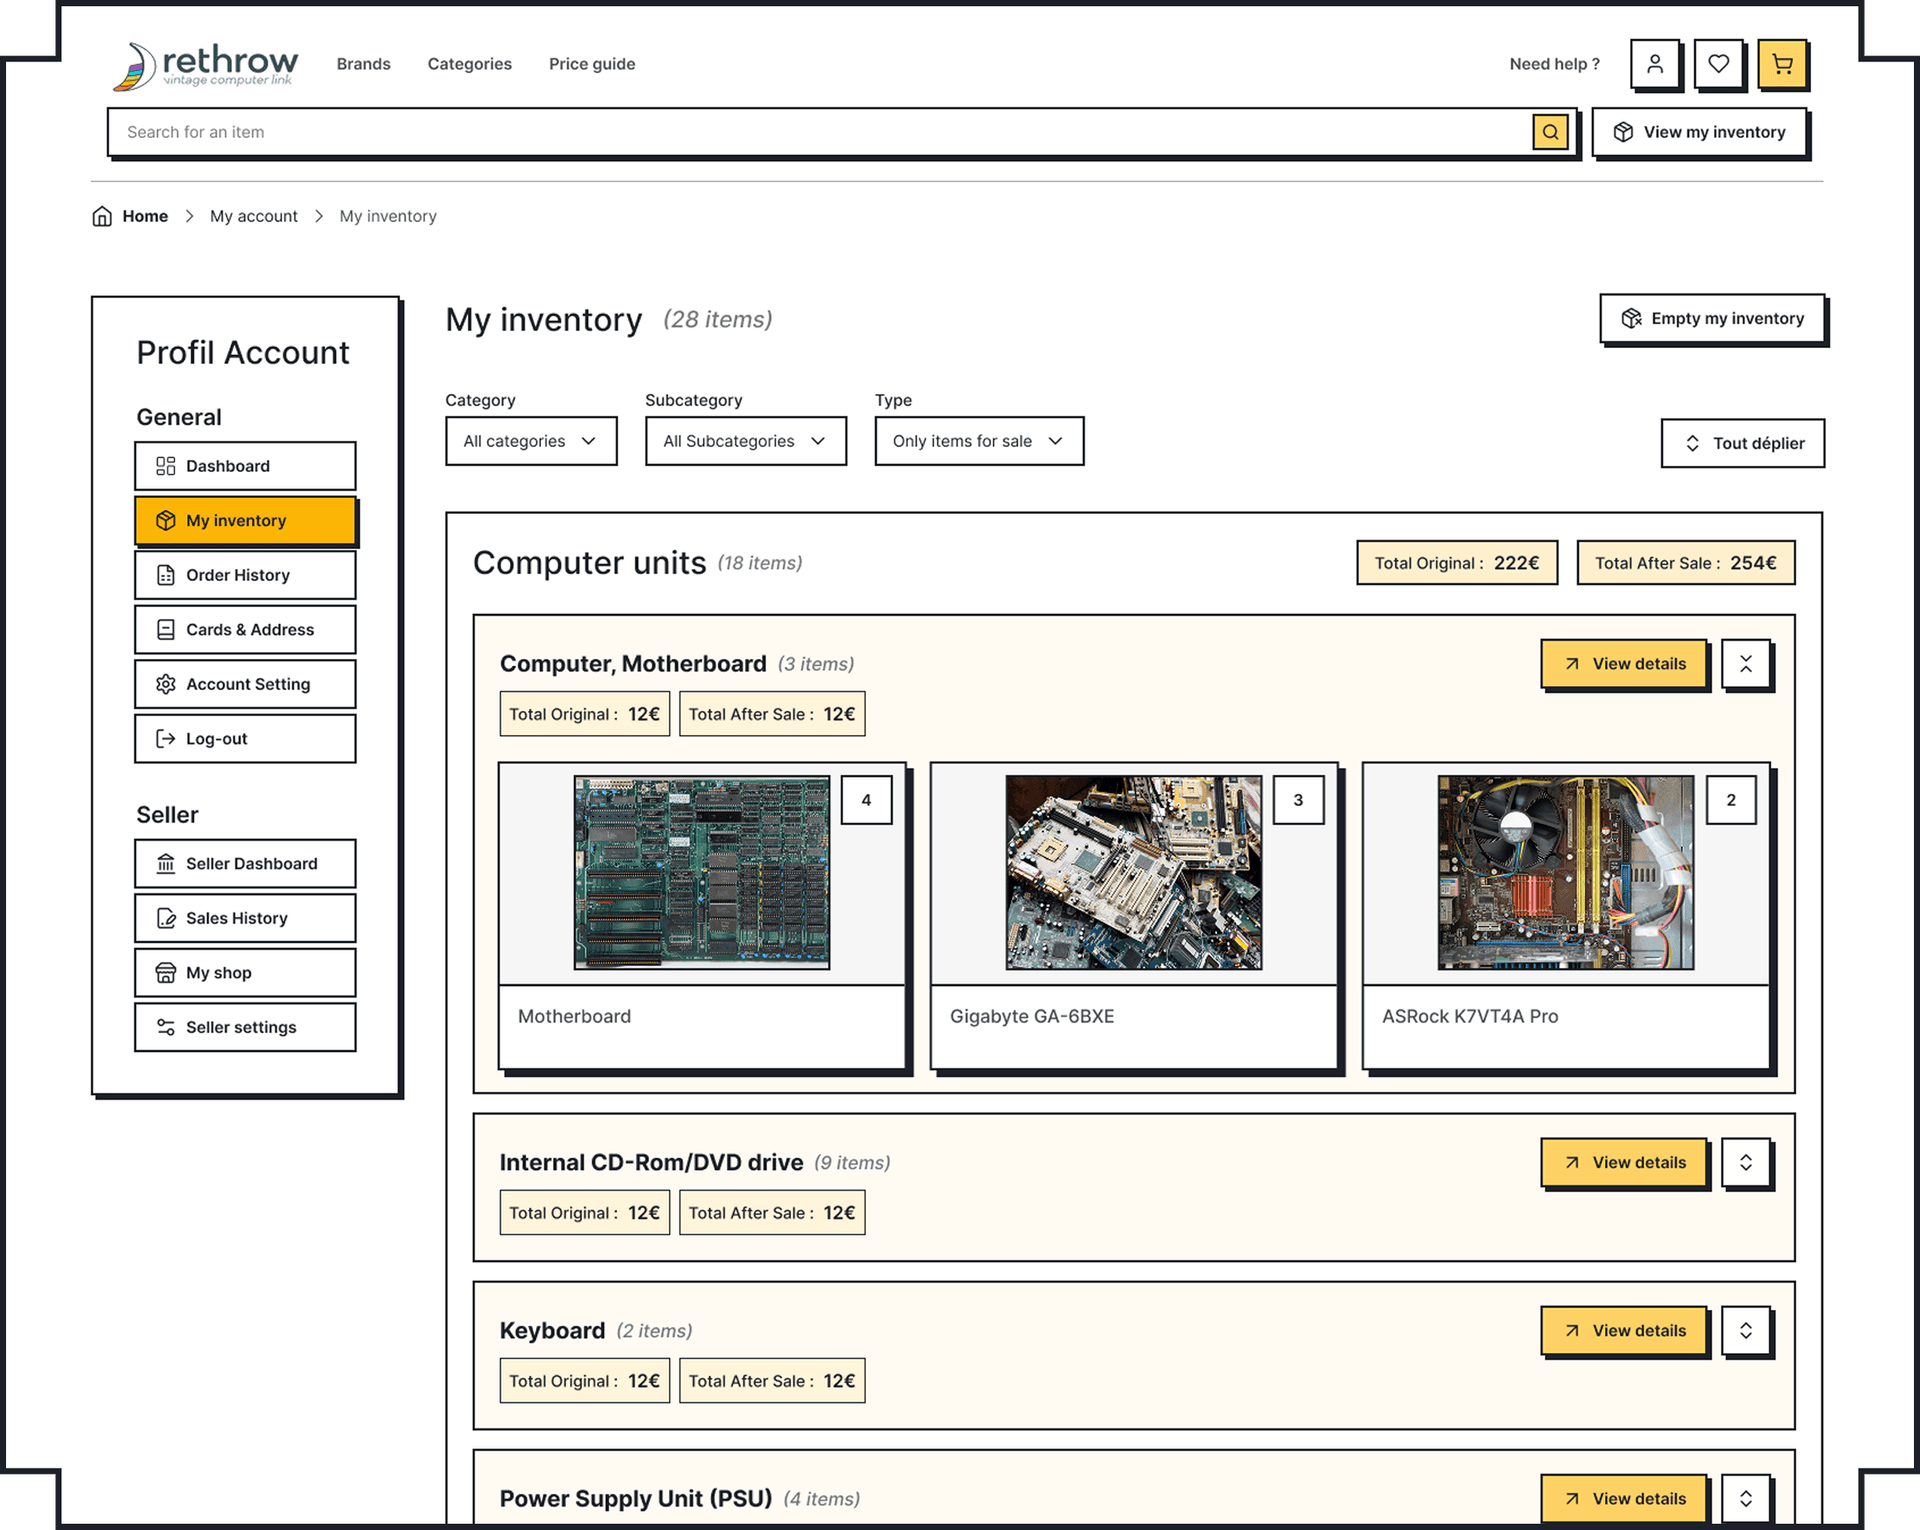Open Price guide link

(592, 64)
